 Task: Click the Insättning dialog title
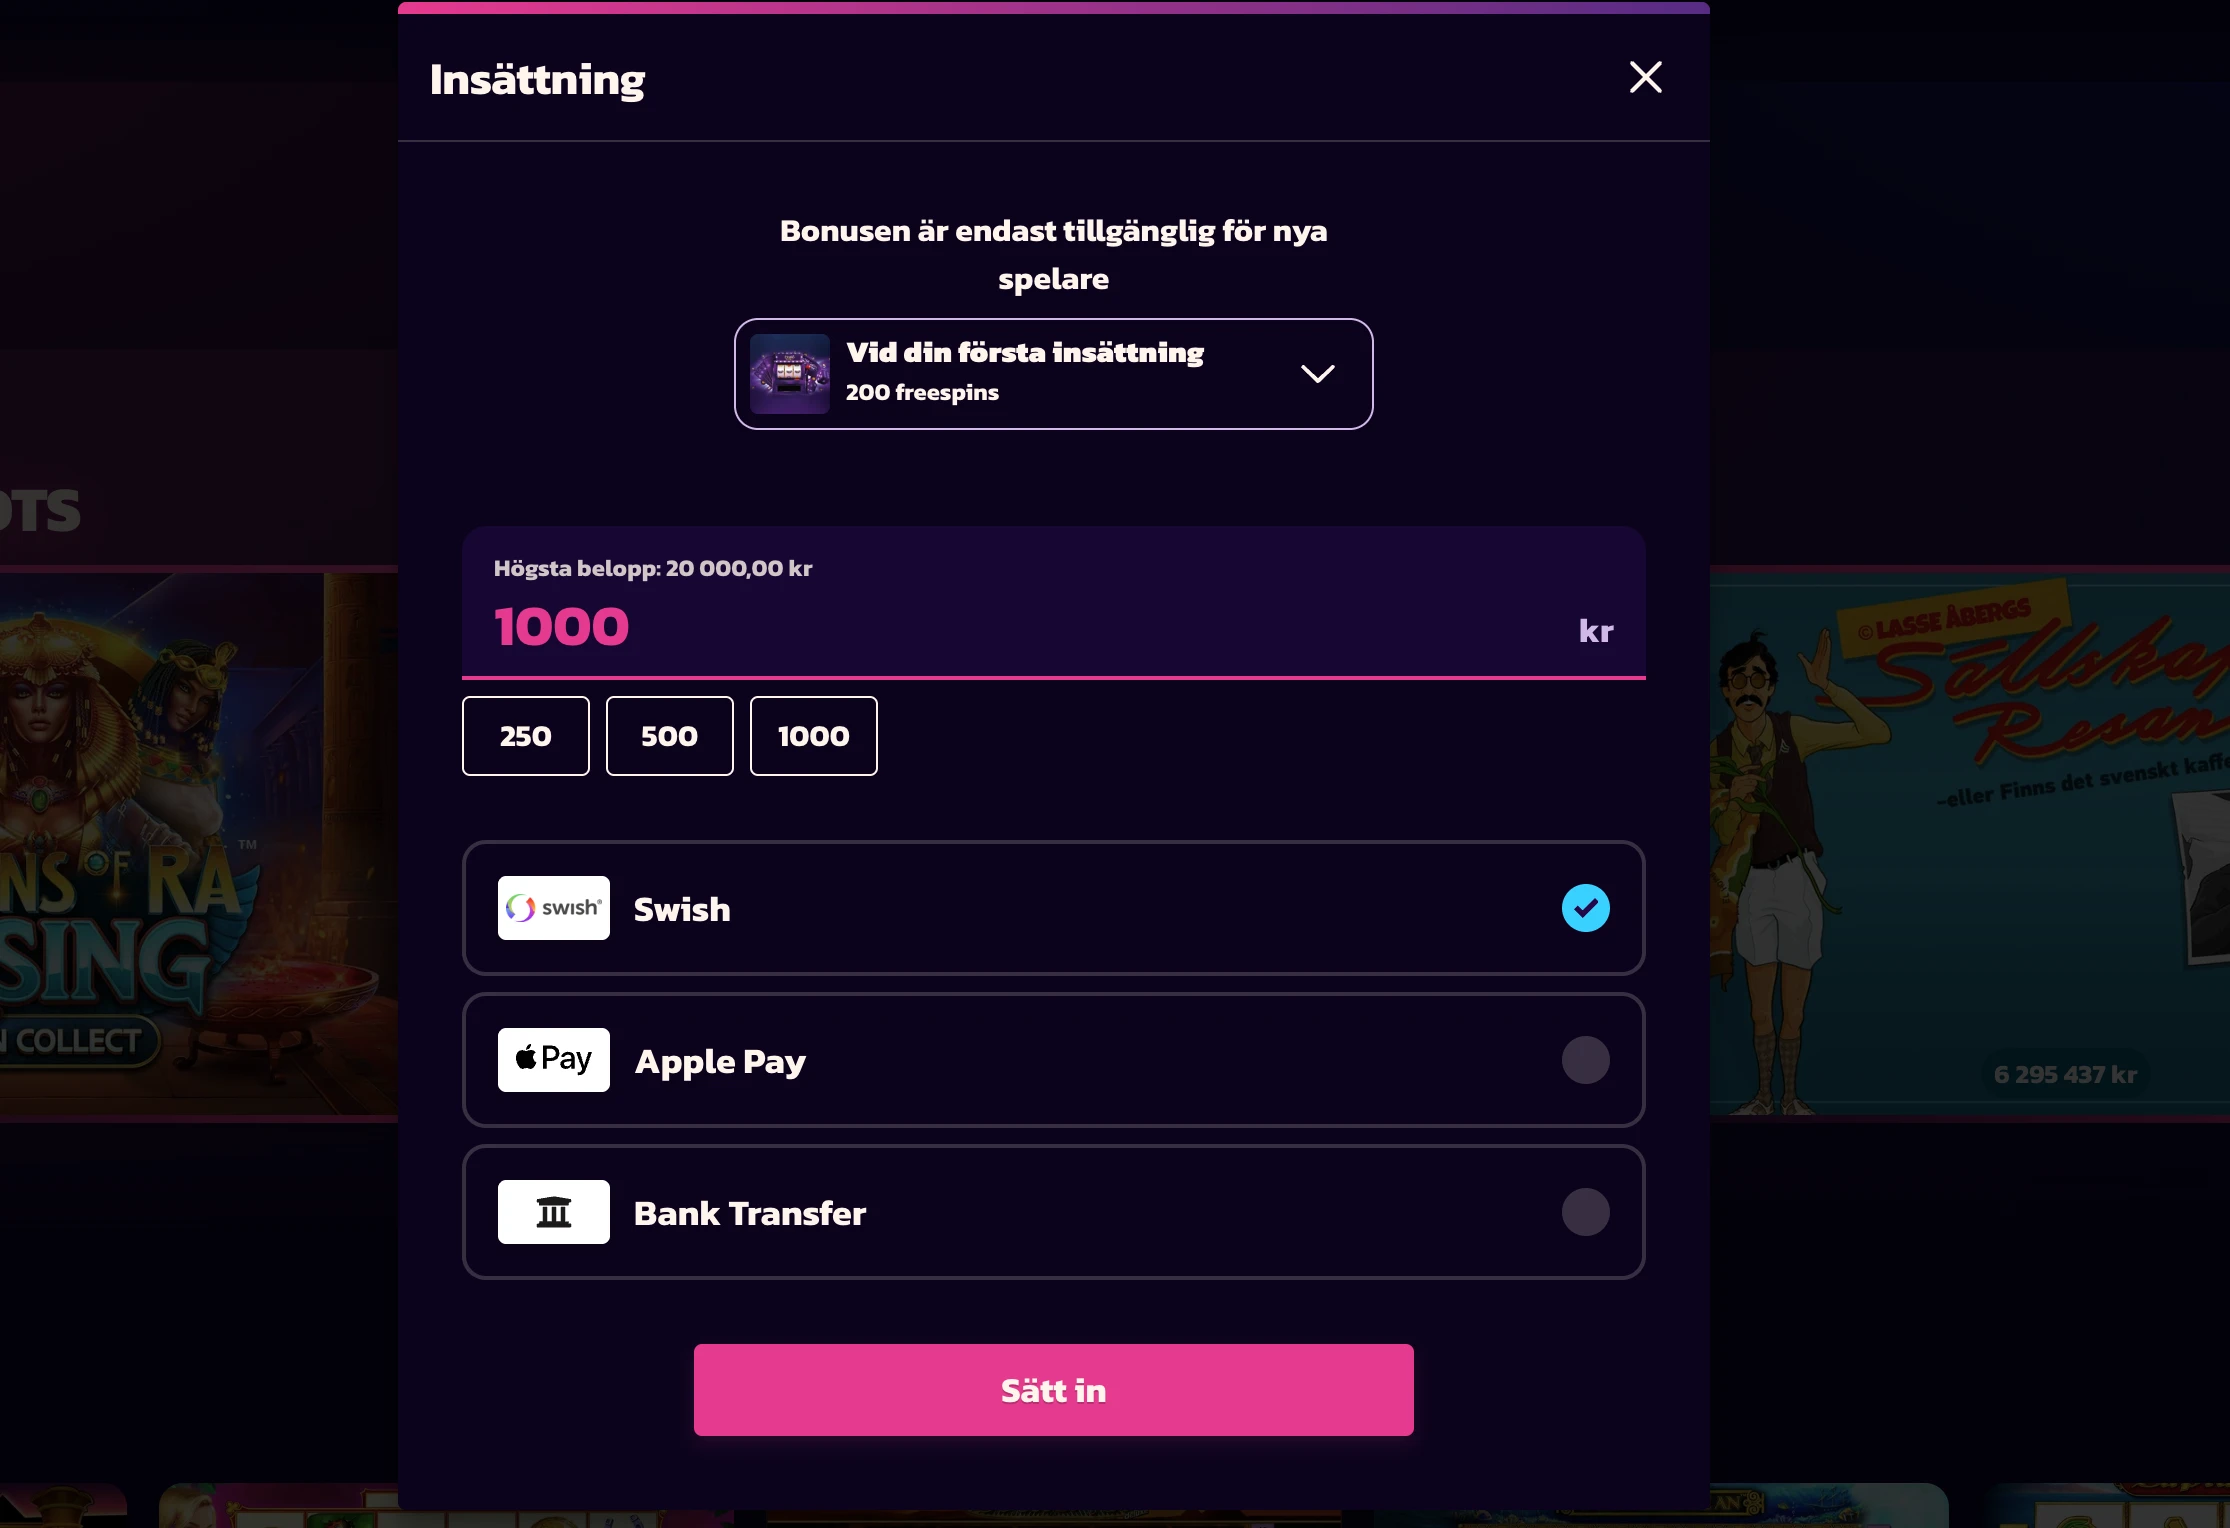(536, 79)
